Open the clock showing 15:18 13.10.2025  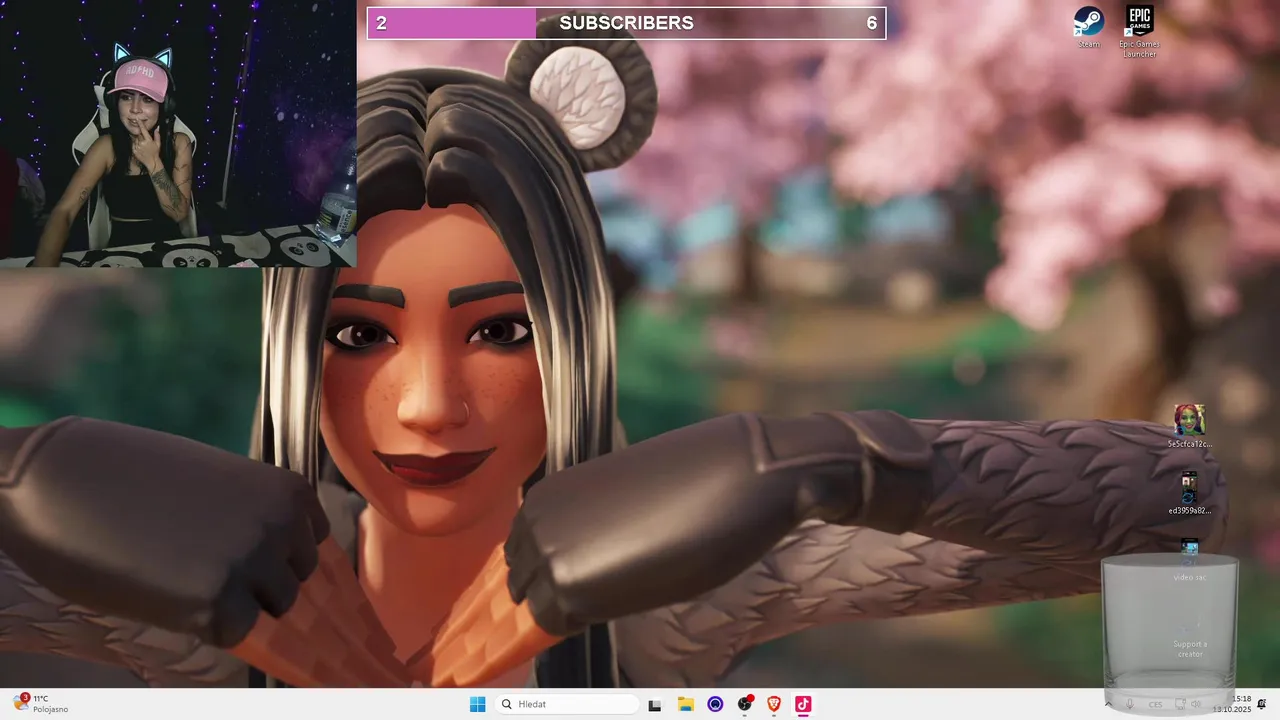(1232, 704)
